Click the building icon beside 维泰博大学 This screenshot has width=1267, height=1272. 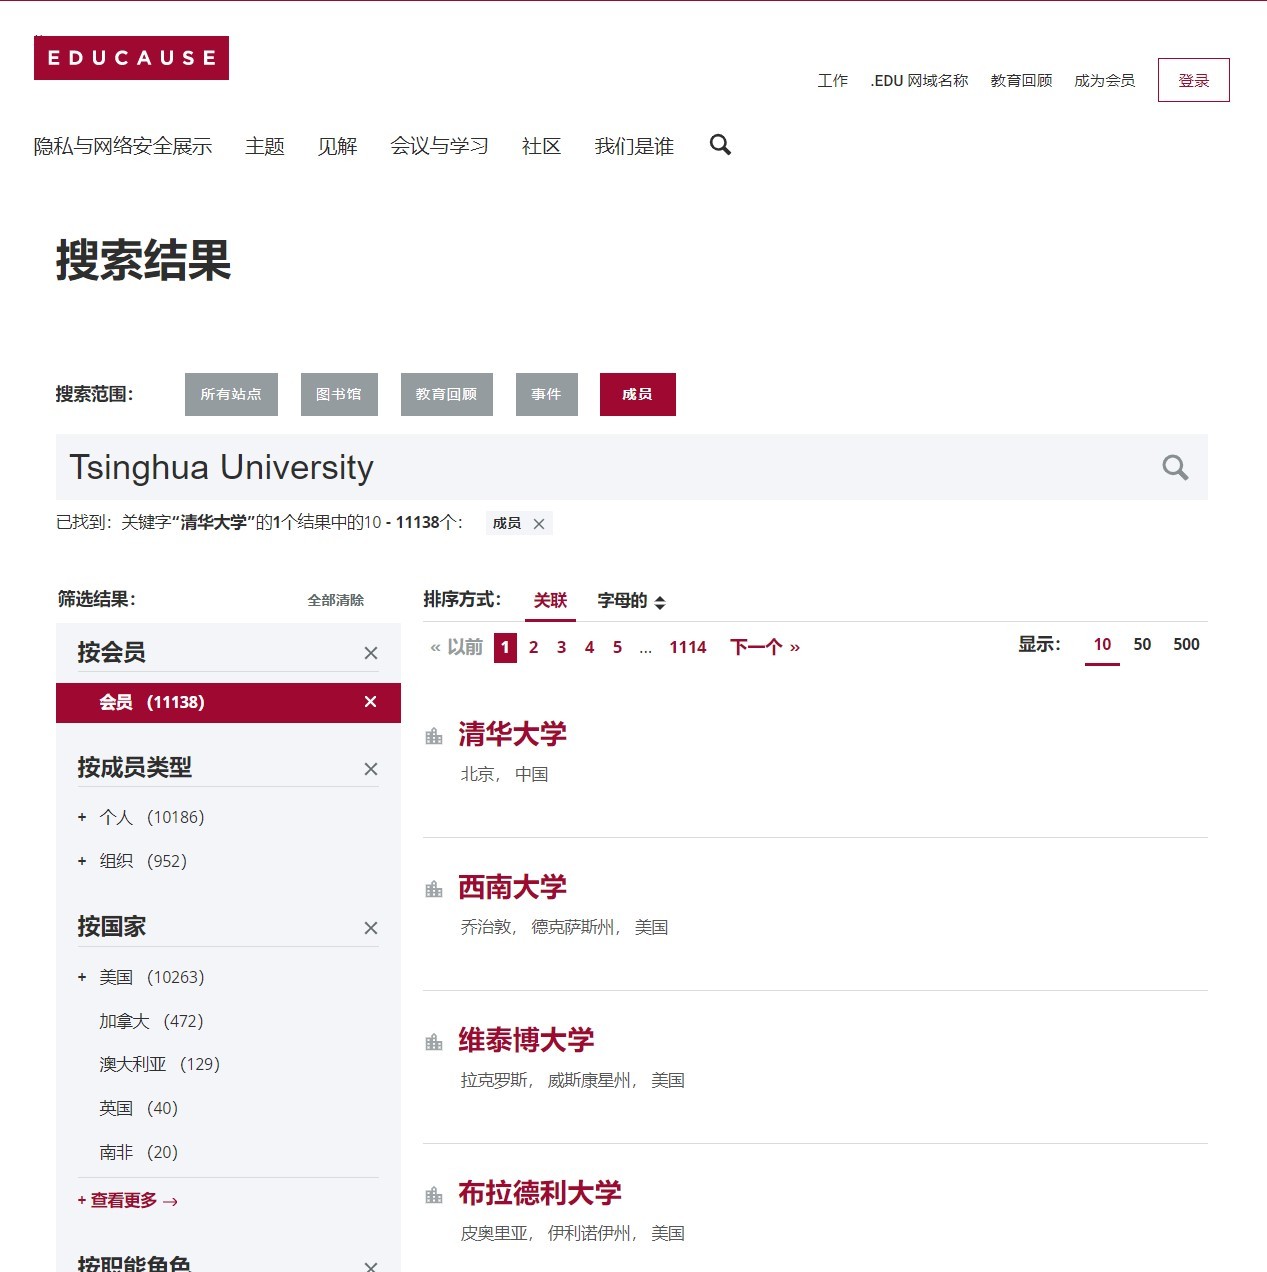(x=434, y=1042)
